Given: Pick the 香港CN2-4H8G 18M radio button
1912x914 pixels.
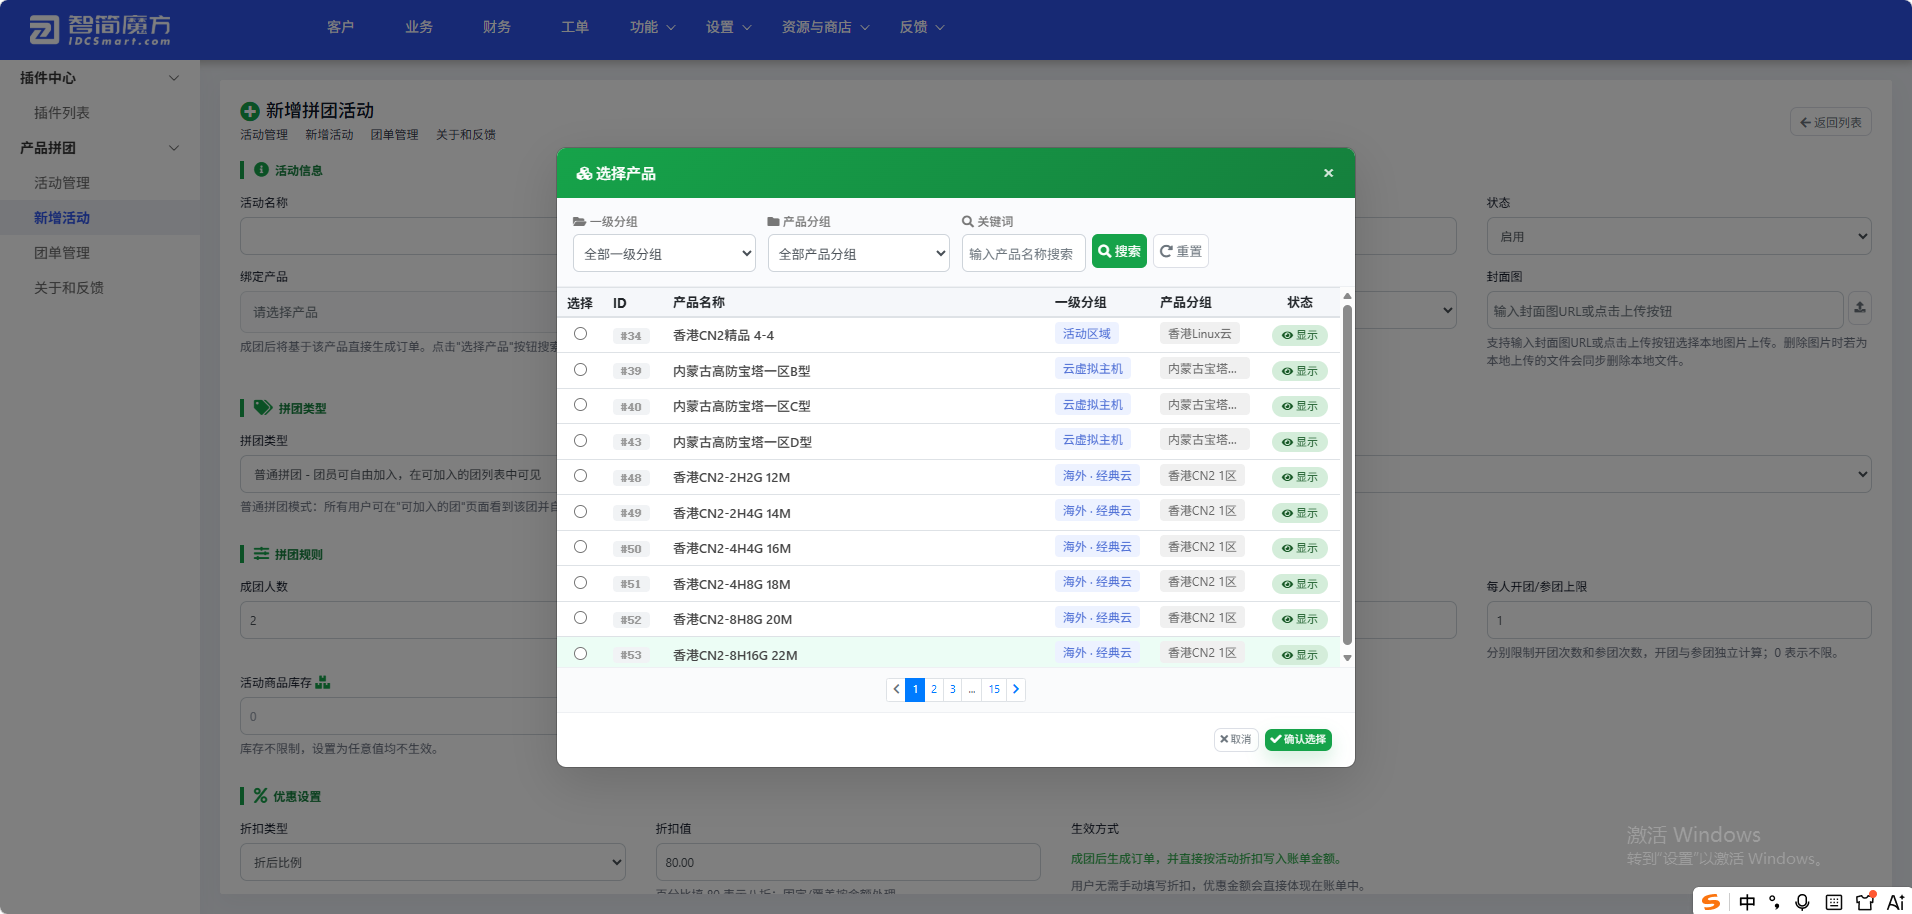Looking at the screenshot, I should point(580,583).
